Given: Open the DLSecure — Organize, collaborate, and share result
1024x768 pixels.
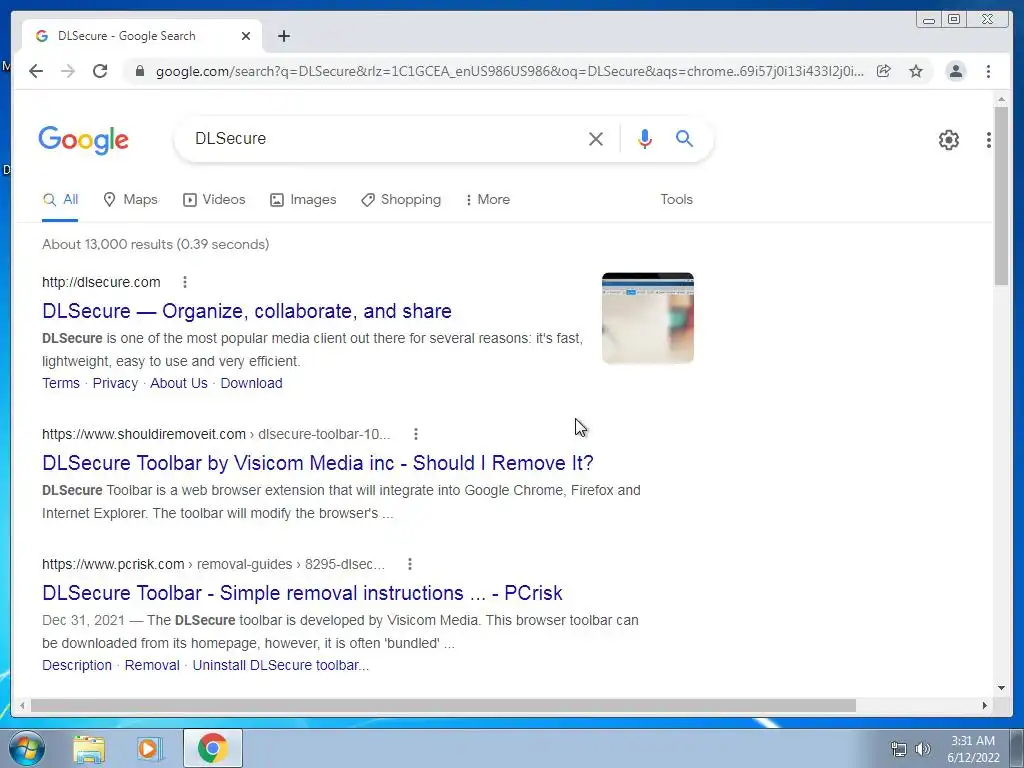Looking at the screenshot, I should click(x=247, y=311).
